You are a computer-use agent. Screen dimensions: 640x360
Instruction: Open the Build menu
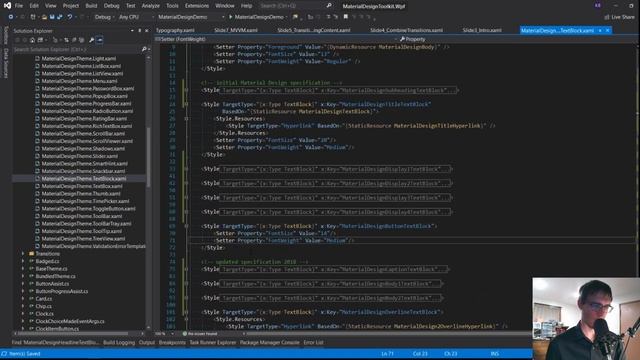pos(91,6)
